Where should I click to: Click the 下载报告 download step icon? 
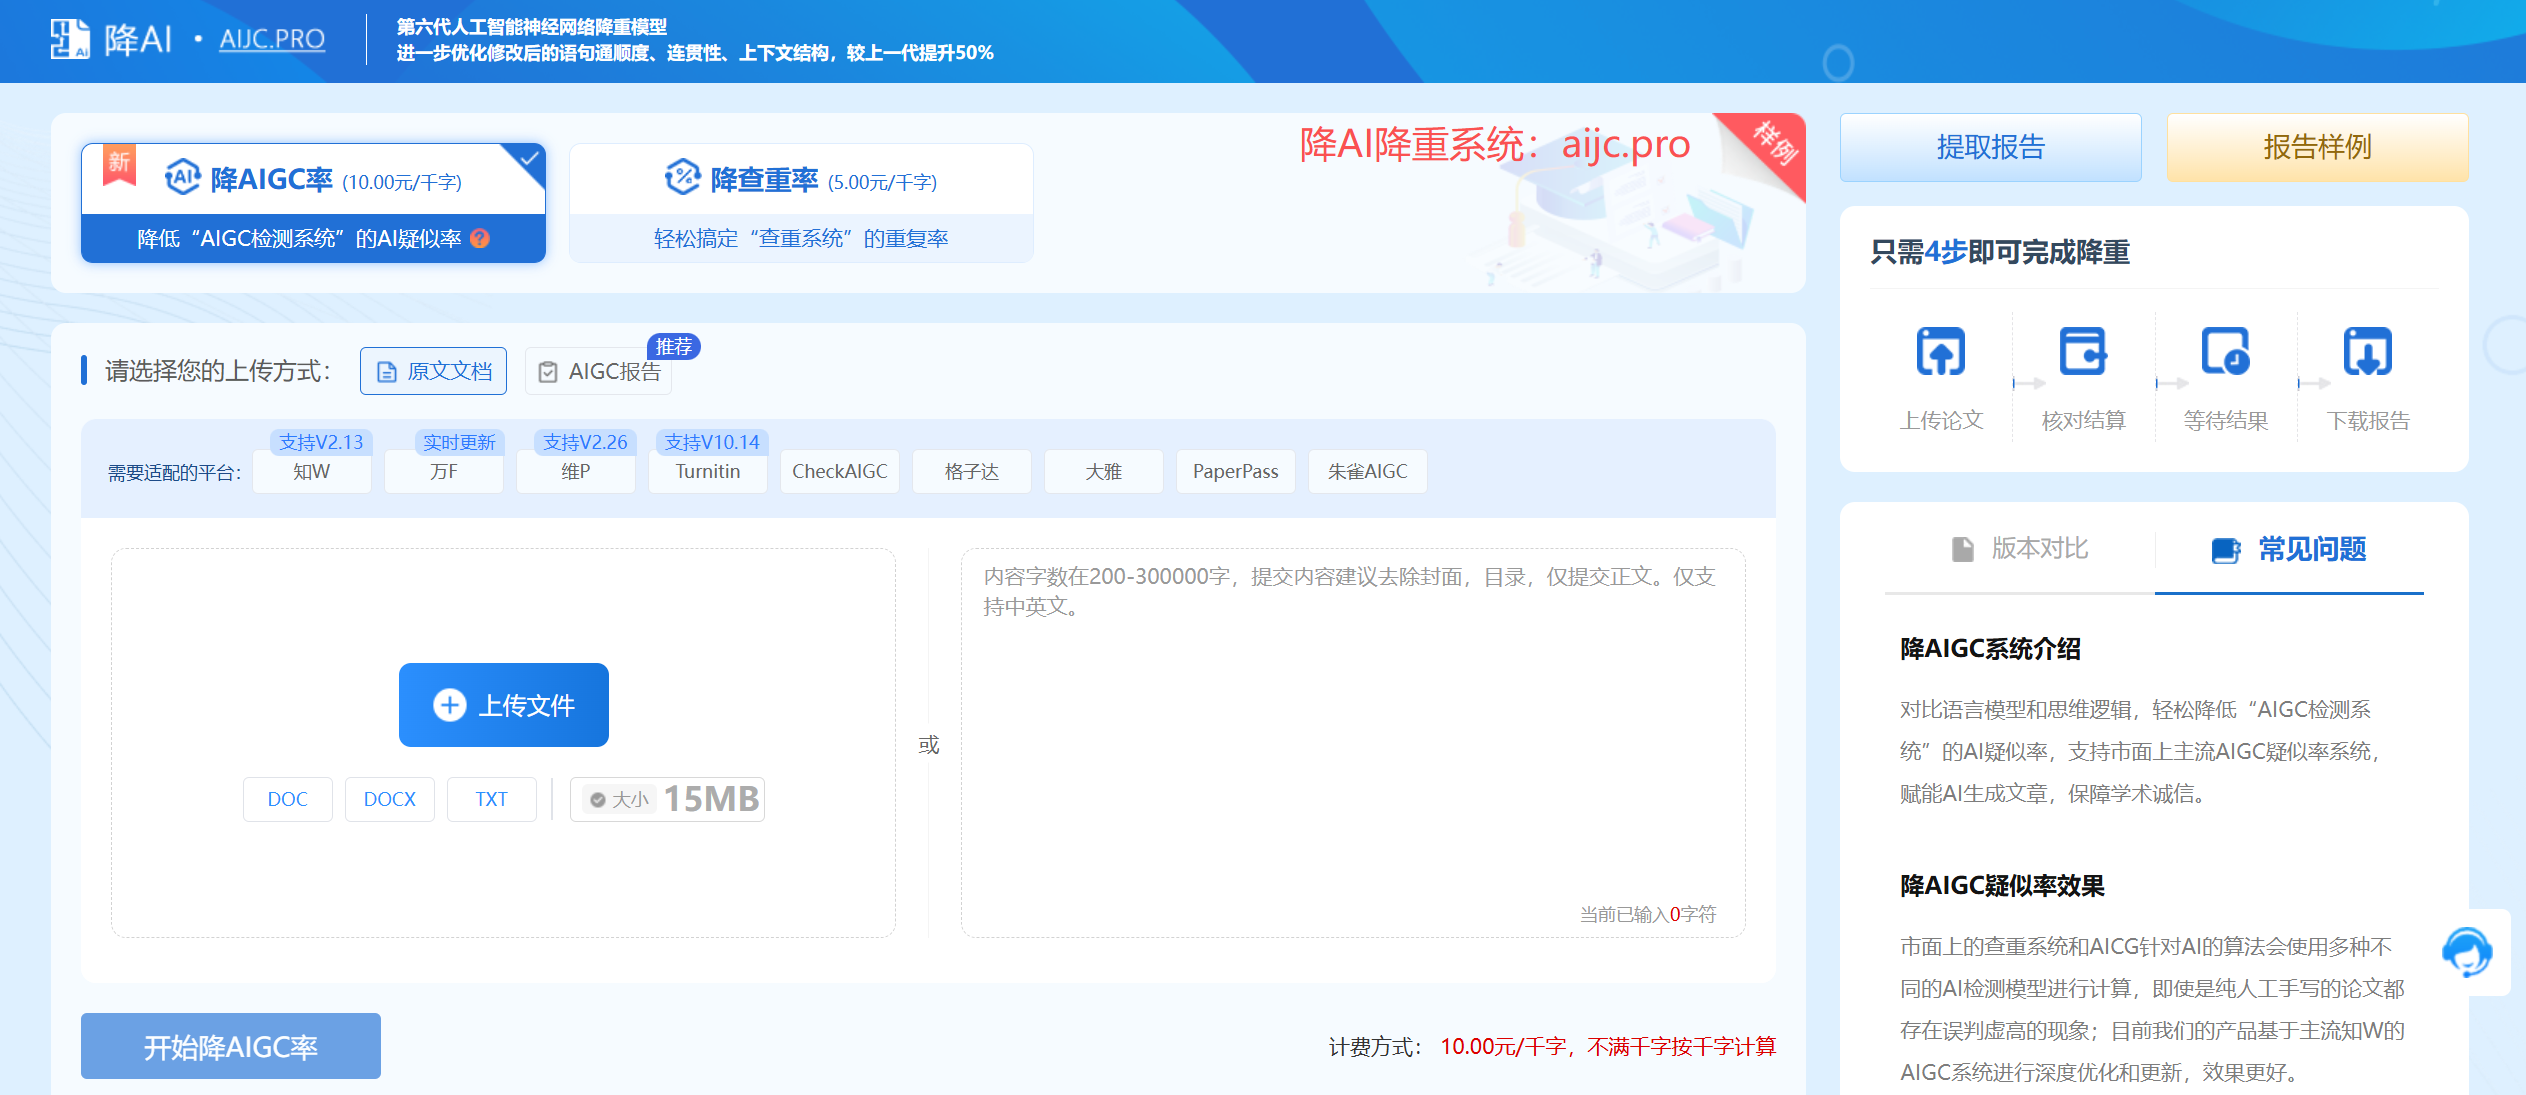tap(2367, 352)
